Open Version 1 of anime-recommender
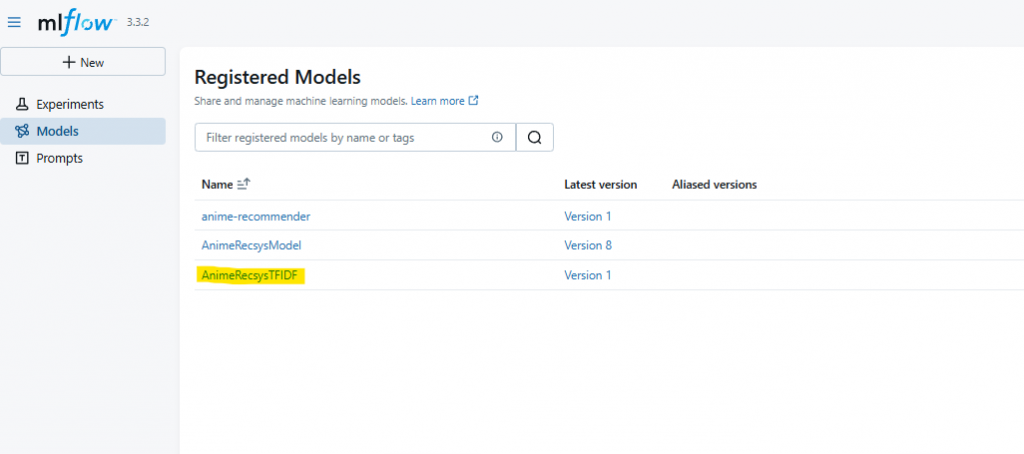The width and height of the screenshot is (1024, 454). (x=588, y=216)
